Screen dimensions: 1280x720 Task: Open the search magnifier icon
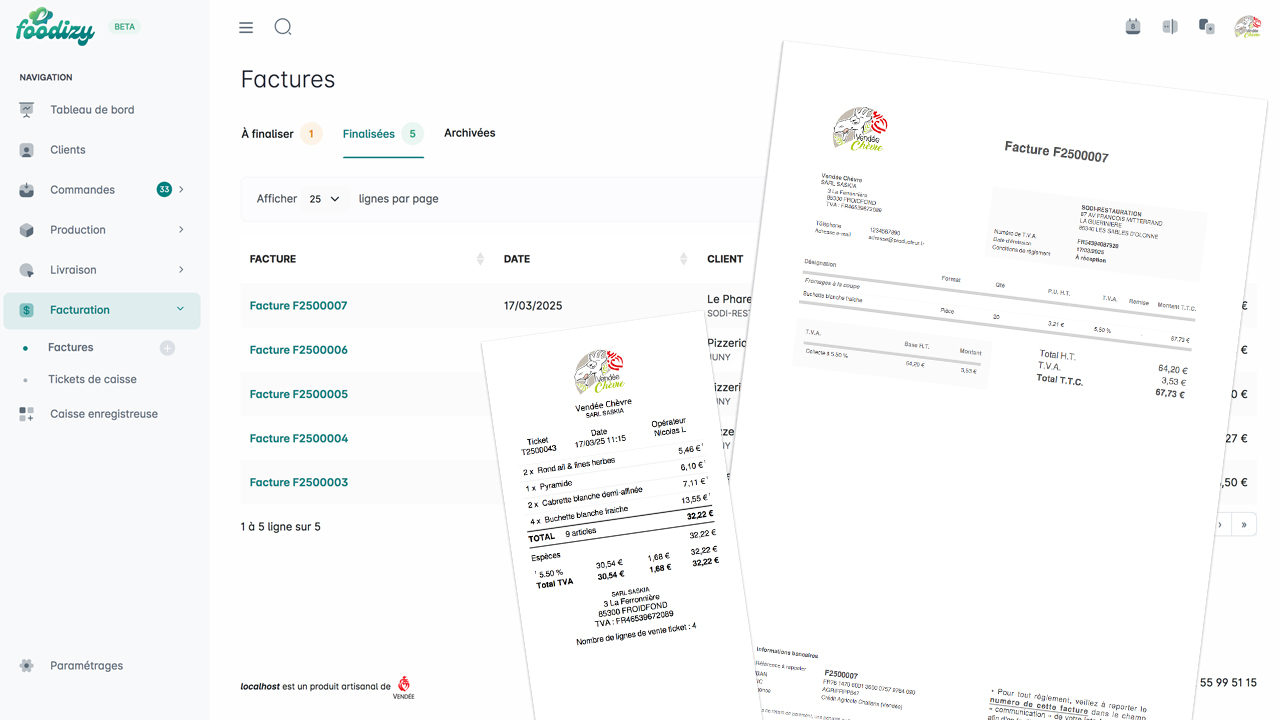click(x=283, y=27)
